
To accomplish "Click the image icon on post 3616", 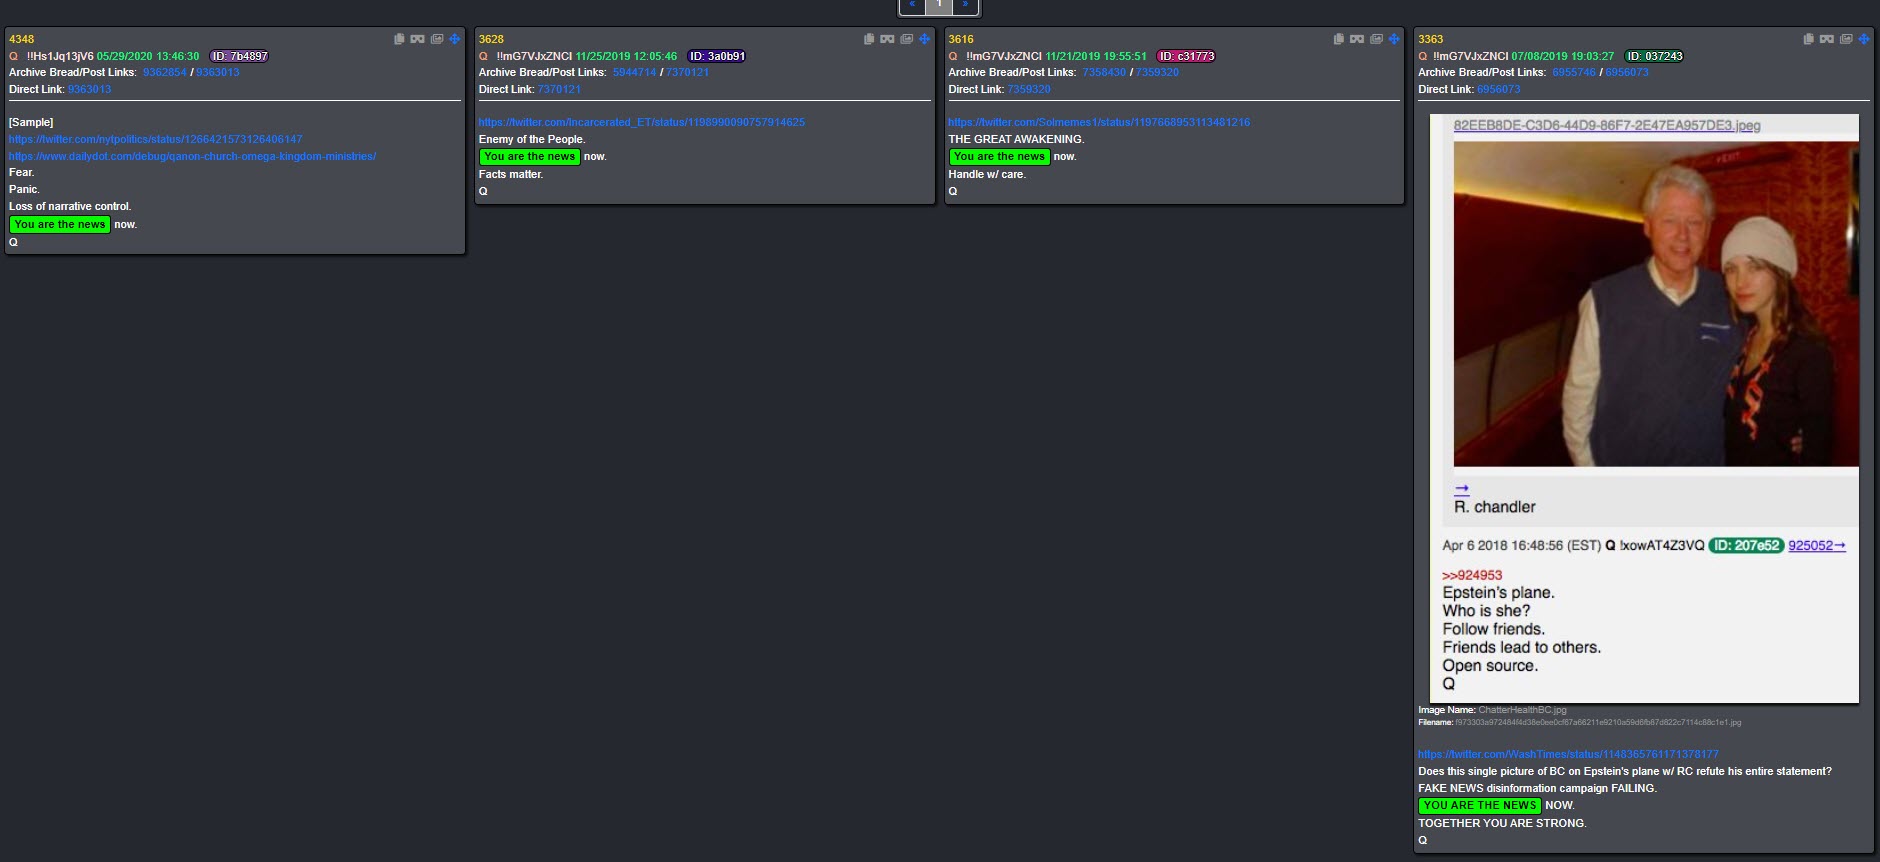I will click(1377, 39).
